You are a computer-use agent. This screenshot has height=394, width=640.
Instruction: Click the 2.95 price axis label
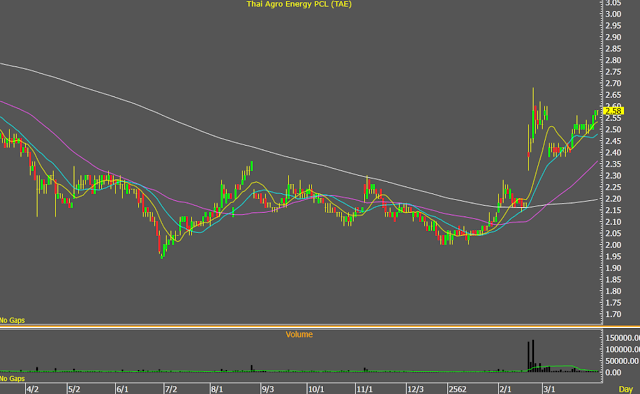[613, 26]
